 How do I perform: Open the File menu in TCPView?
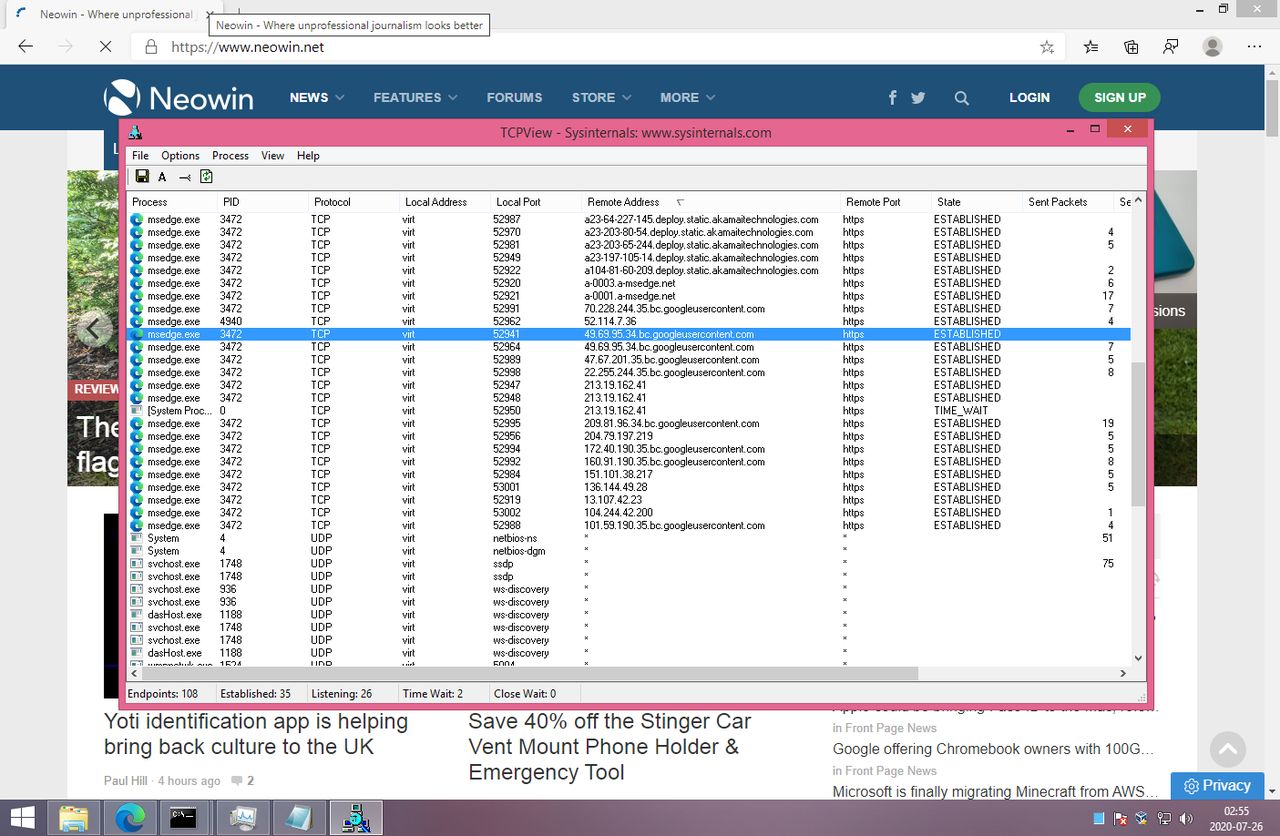140,155
